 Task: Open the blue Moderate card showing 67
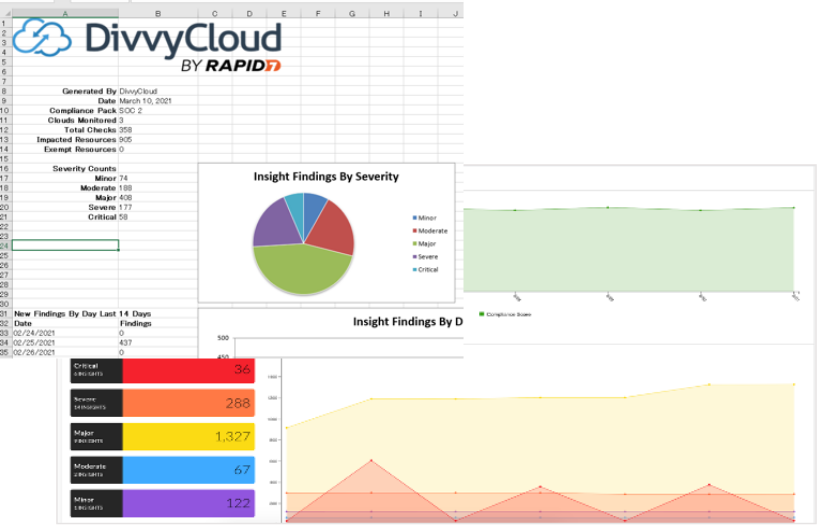(163, 470)
